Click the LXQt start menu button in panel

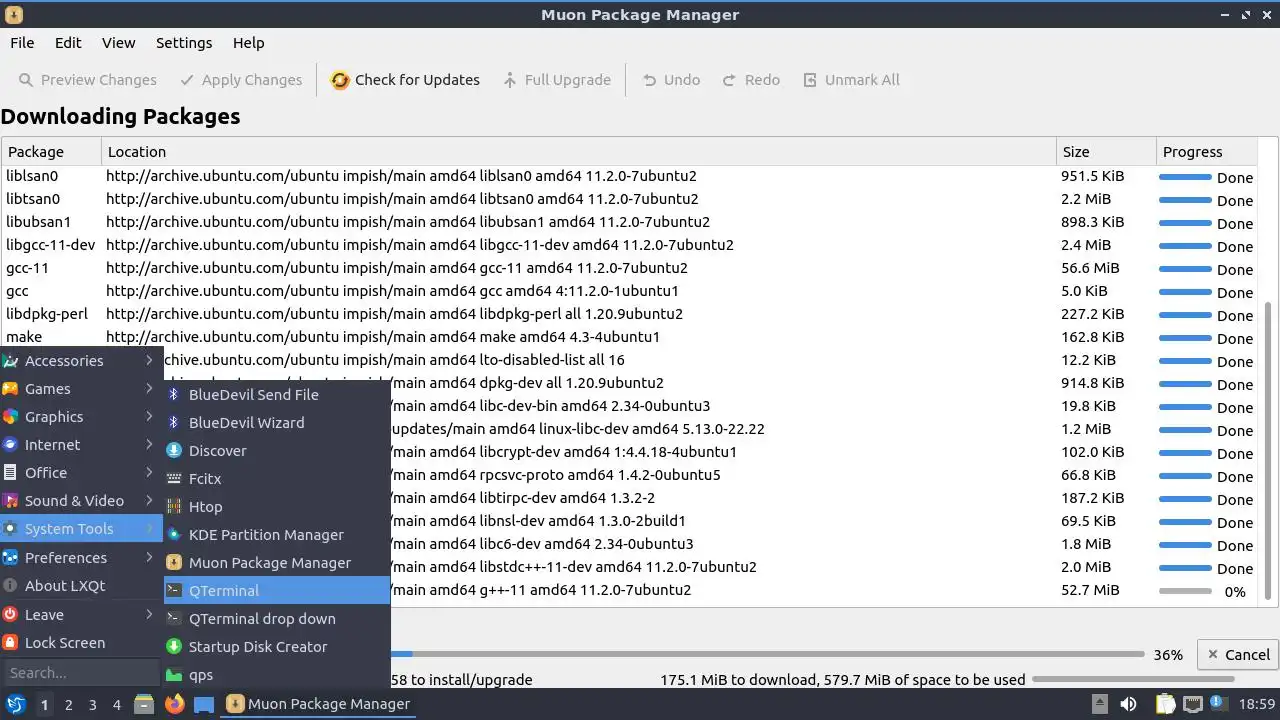[x=15, y=704]
